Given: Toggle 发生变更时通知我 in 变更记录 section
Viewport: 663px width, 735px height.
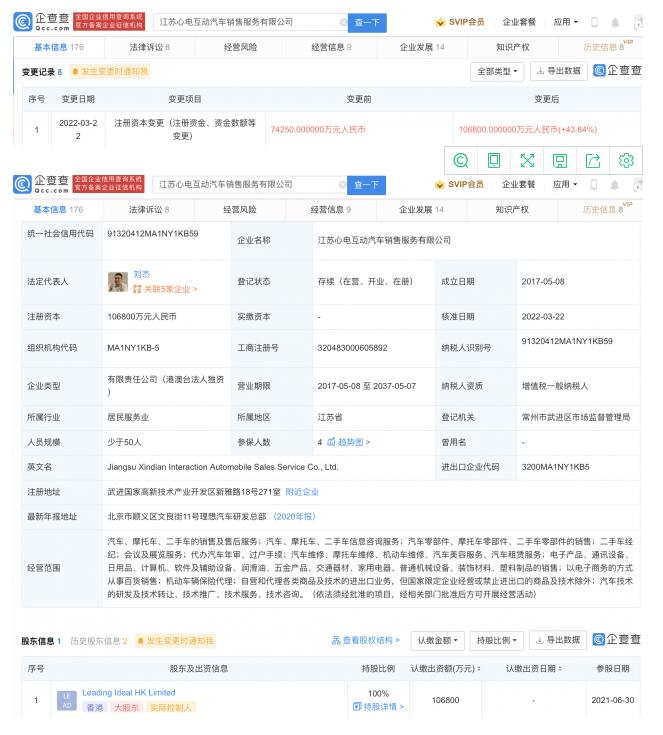Looking at the screenshot, I should click(x=113, y=72).
